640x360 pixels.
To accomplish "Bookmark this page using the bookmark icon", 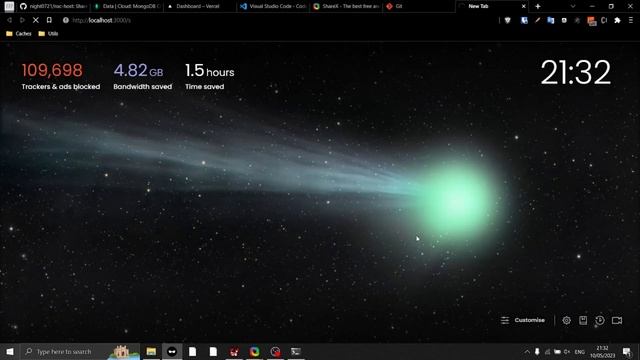I will point(49,20).
